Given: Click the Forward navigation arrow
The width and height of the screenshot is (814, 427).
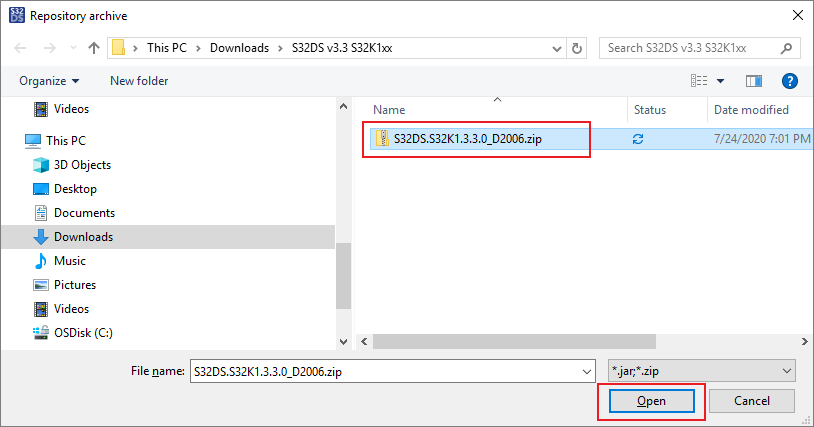Looking at the screenshot, I should click(50, 48).
